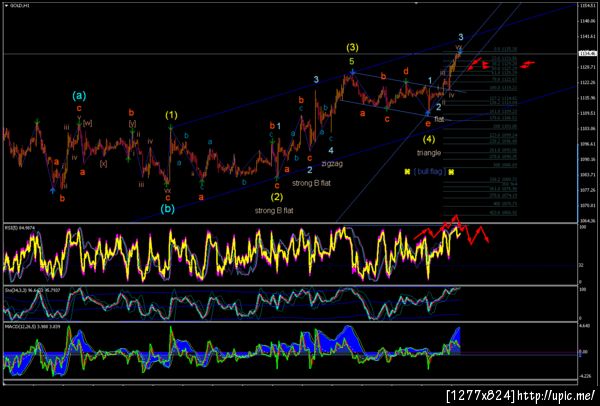Viewport: 600px width, 406px height.
Task: Select the yellow (1) wave label
Action: coord(171,115)
